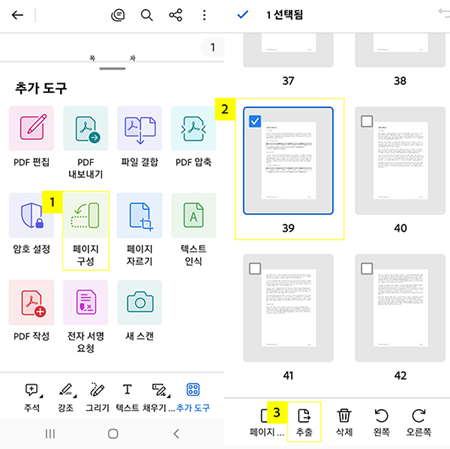Select the 강조 highlight tool
The width and height of the screenshot is (450, 449).
[66, 398]
